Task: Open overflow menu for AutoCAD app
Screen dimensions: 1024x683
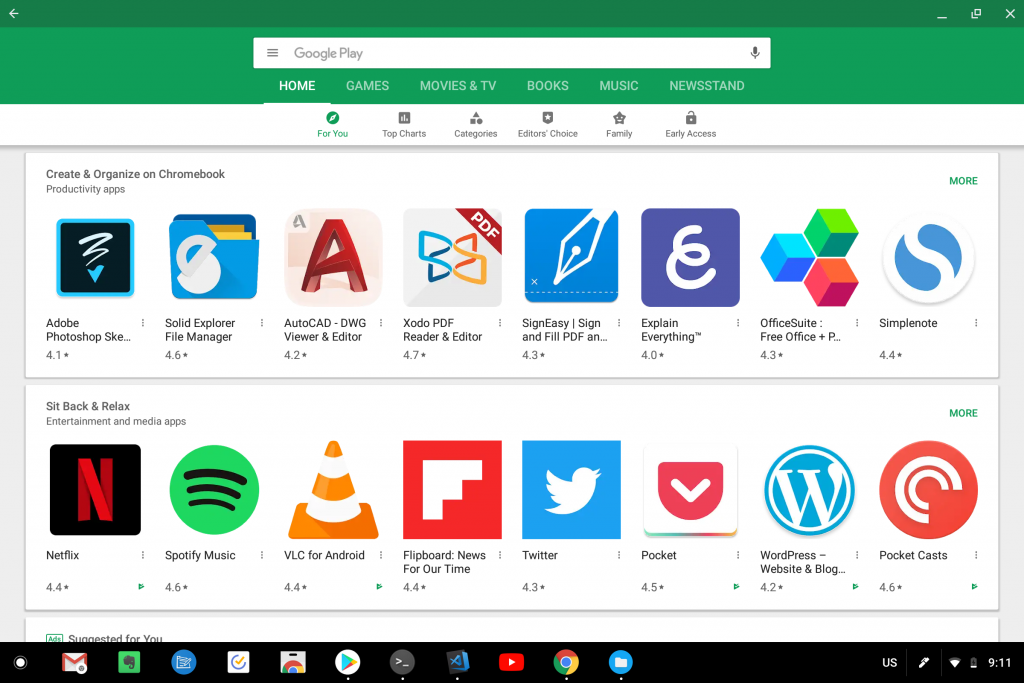Action: 381,323
